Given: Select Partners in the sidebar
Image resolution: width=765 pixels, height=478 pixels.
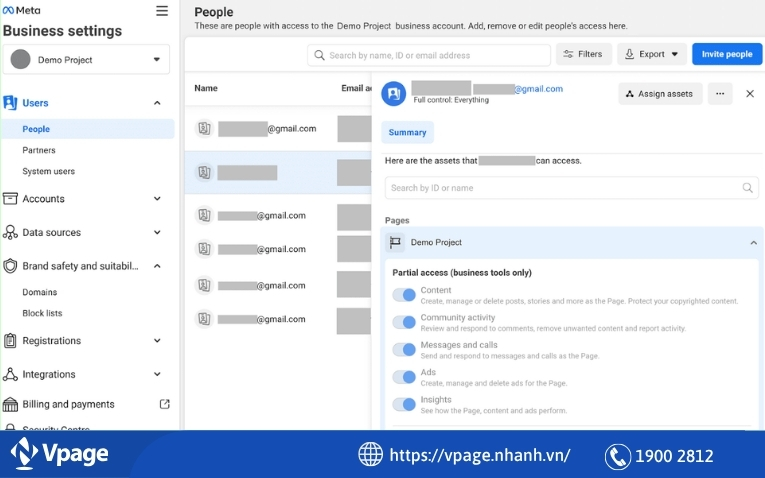Looking at the screenshot, I should 39,150.
